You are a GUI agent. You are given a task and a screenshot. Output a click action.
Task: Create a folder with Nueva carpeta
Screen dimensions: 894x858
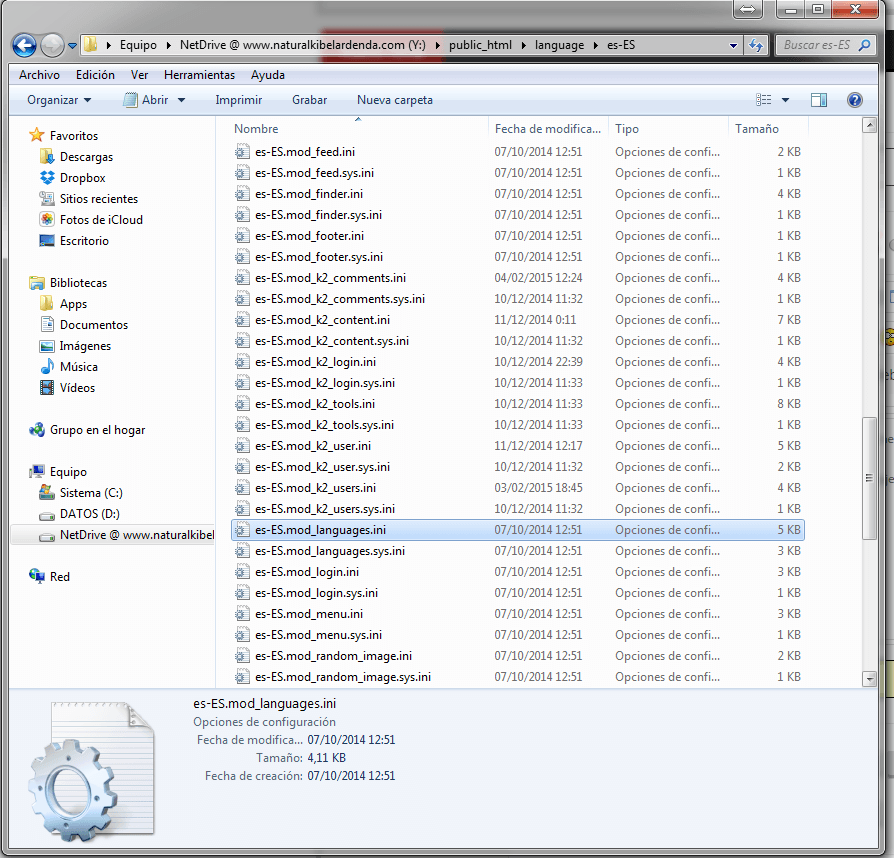395,100
